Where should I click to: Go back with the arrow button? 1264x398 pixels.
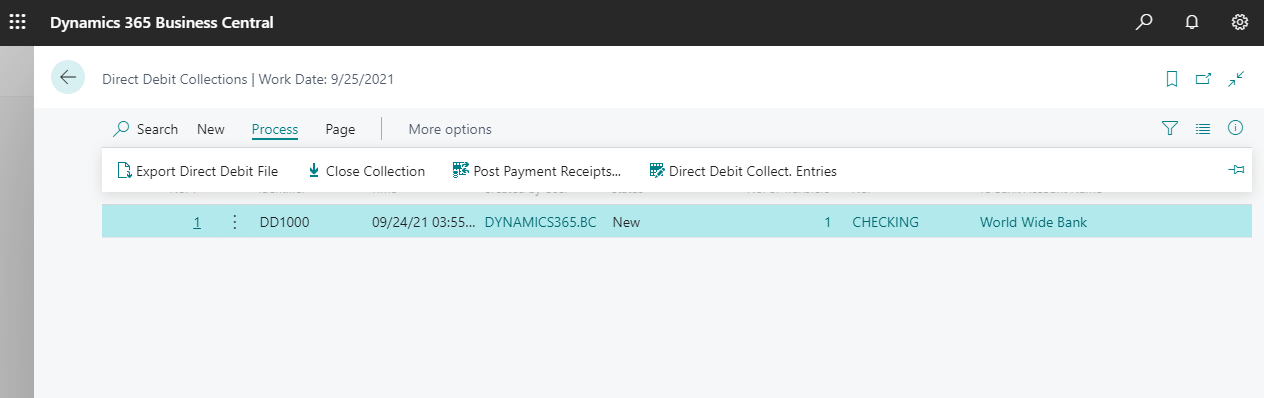coord(68,78)
